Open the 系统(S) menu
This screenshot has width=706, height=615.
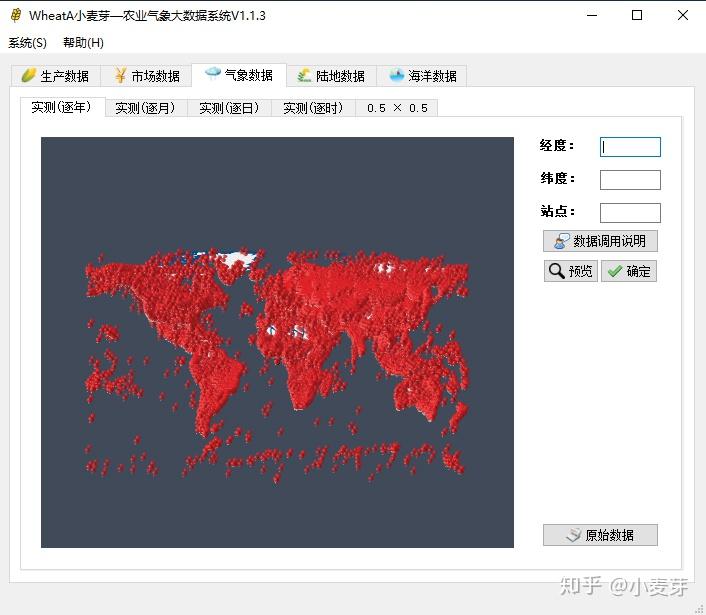(27, 43)
